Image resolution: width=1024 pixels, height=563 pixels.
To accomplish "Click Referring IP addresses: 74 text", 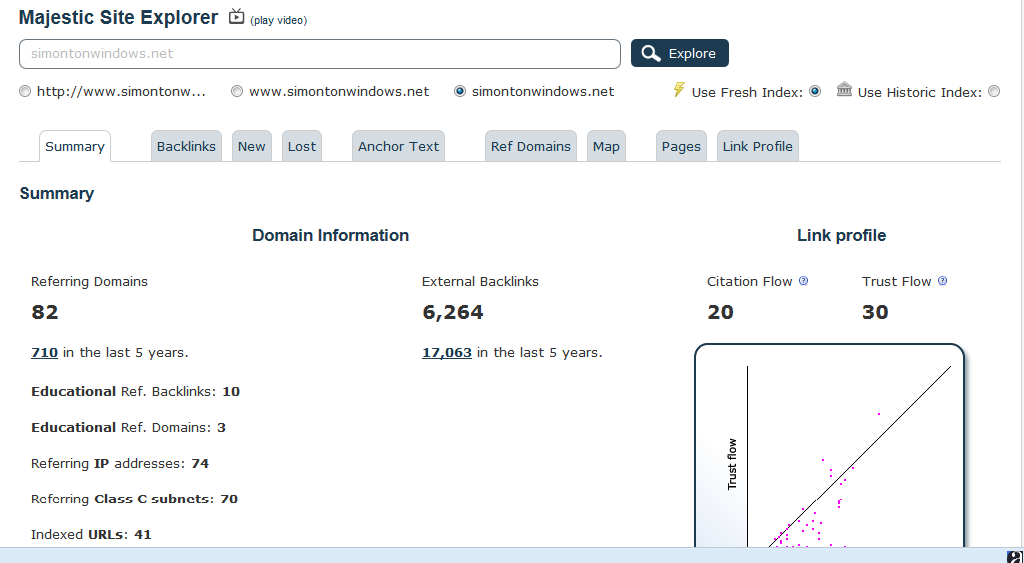I will (x=120, y=464).
